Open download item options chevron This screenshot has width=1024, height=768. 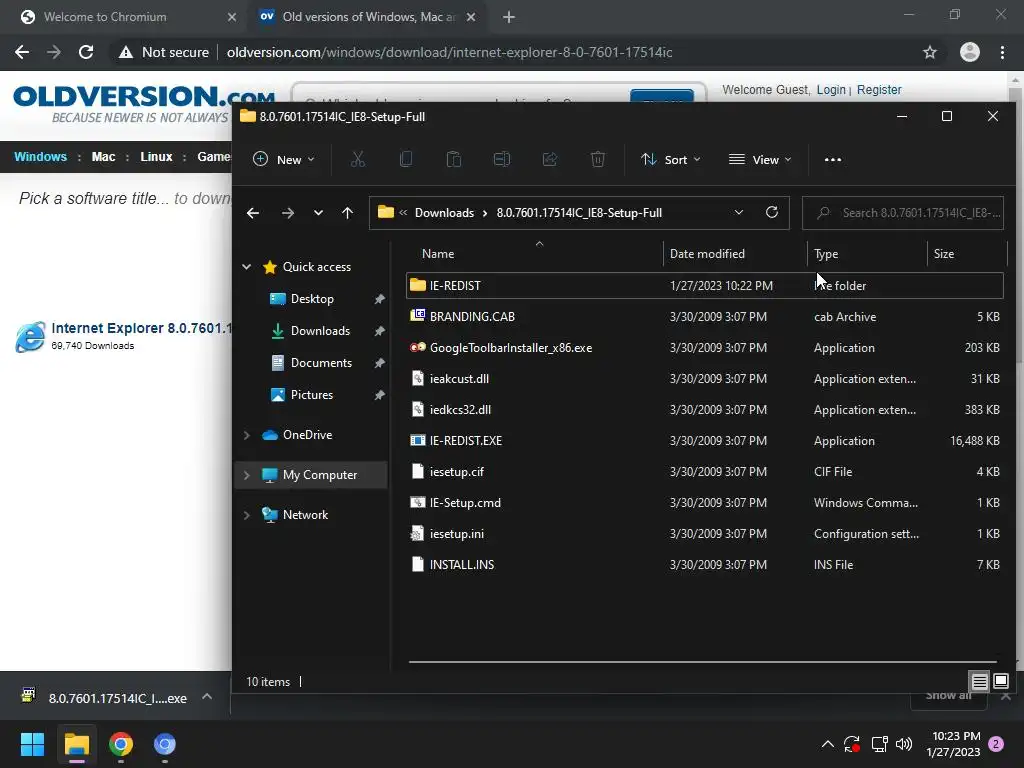pyautogui.click(x=207, y=697)
